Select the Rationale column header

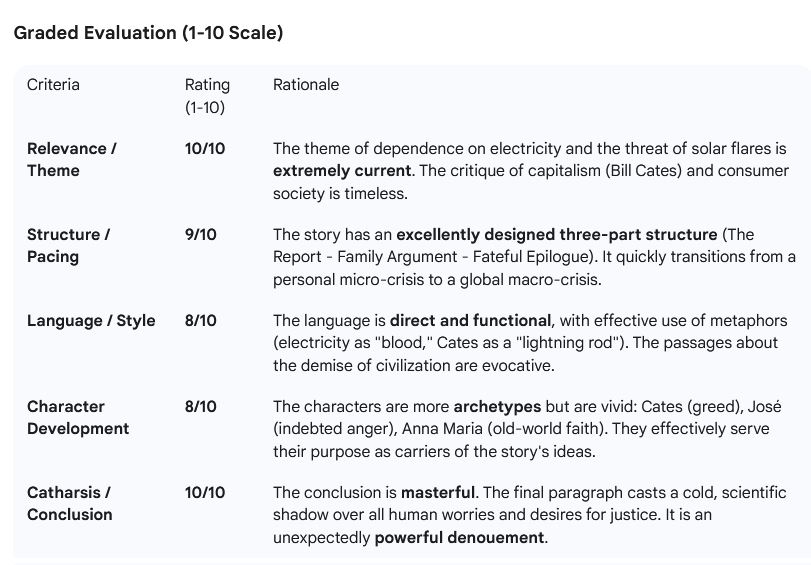point(306,85)
